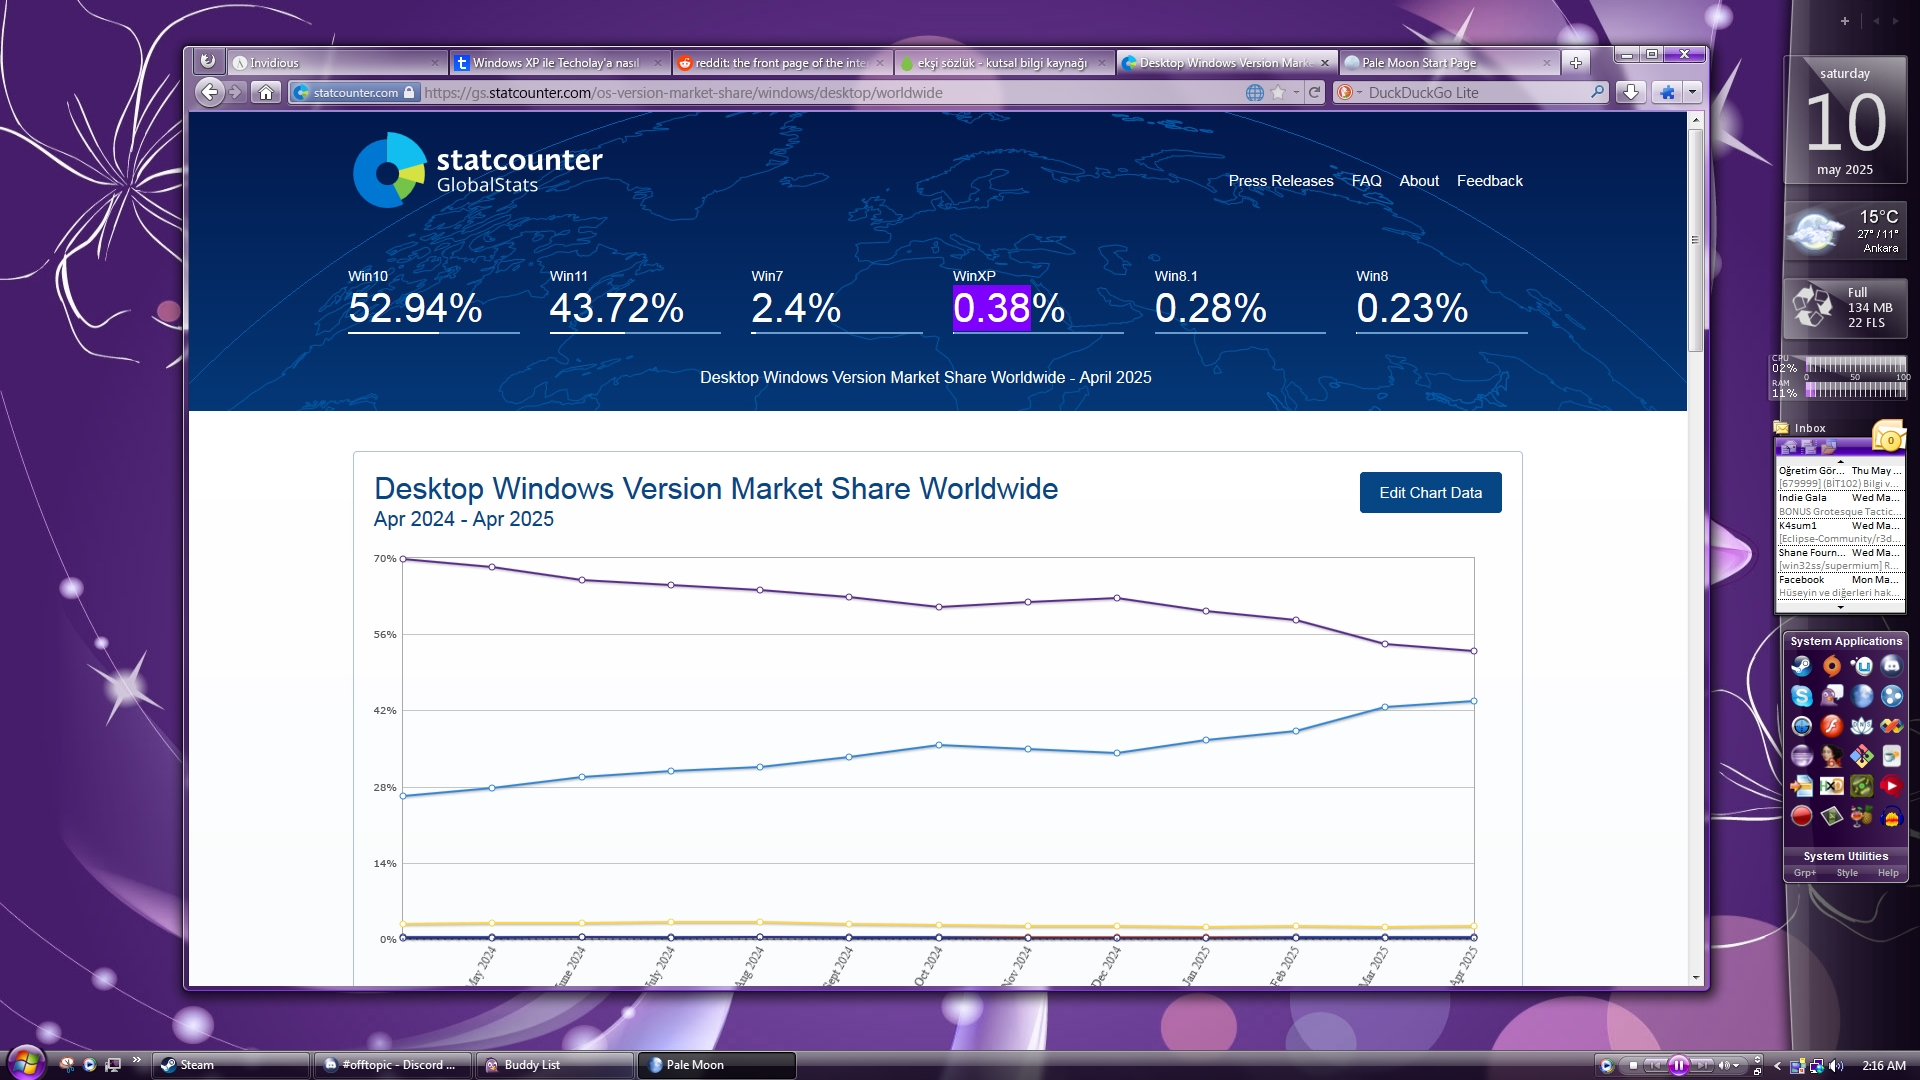This screenshot has width=1920, height=1080.
Task: Open the Indie Gala email in inbox gadget
Action: (x=1840, y=504)
